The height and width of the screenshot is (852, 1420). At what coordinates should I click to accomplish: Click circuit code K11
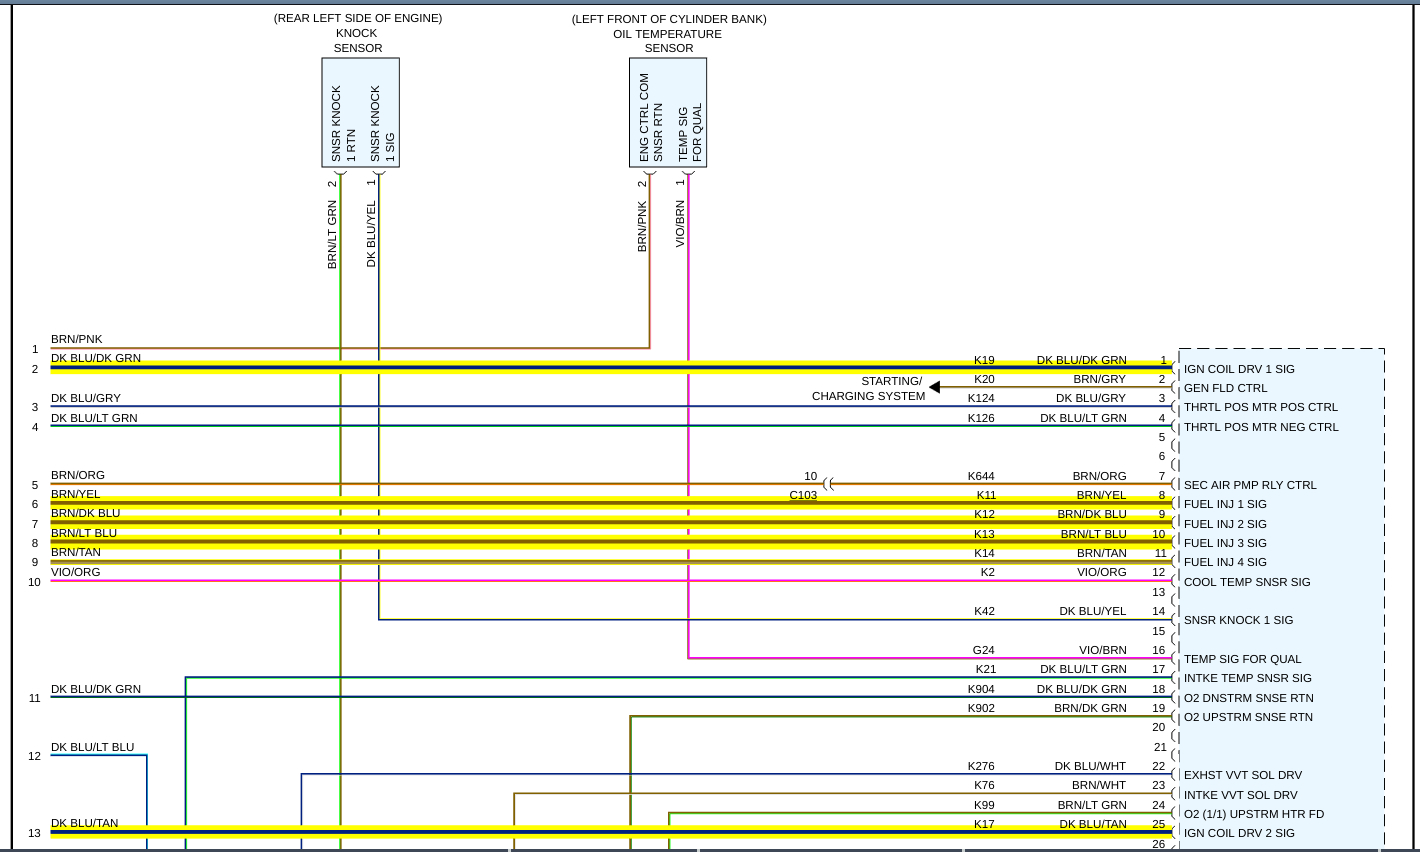coord(986,495)
